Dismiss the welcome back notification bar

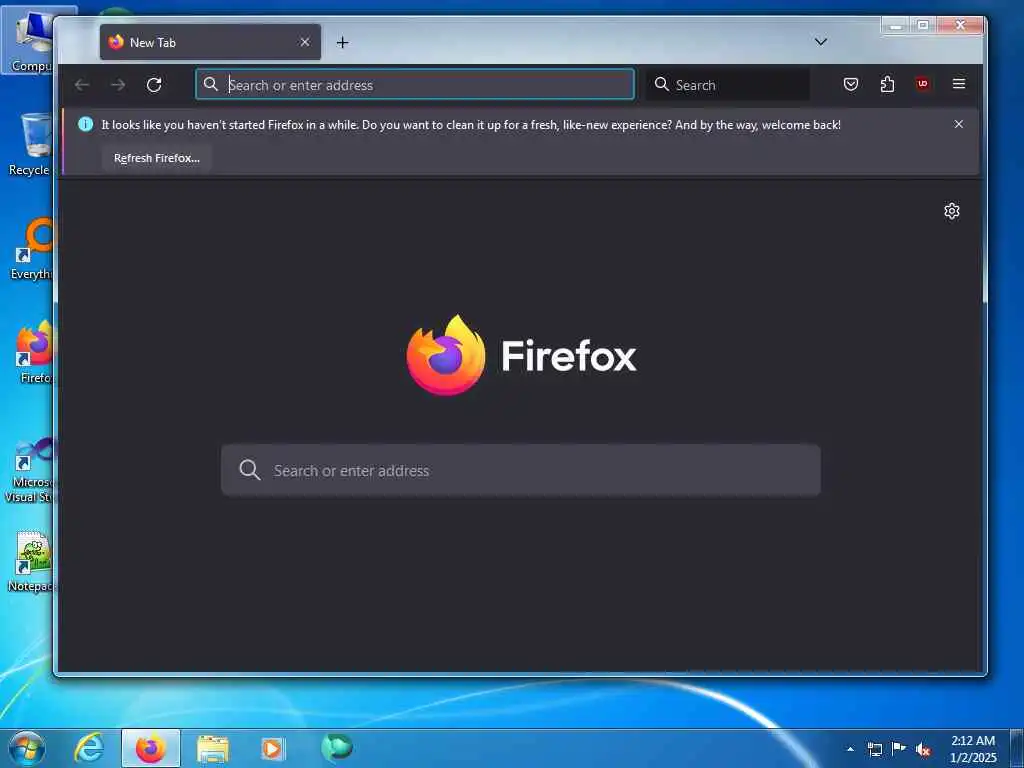click(x=958, y=124)
